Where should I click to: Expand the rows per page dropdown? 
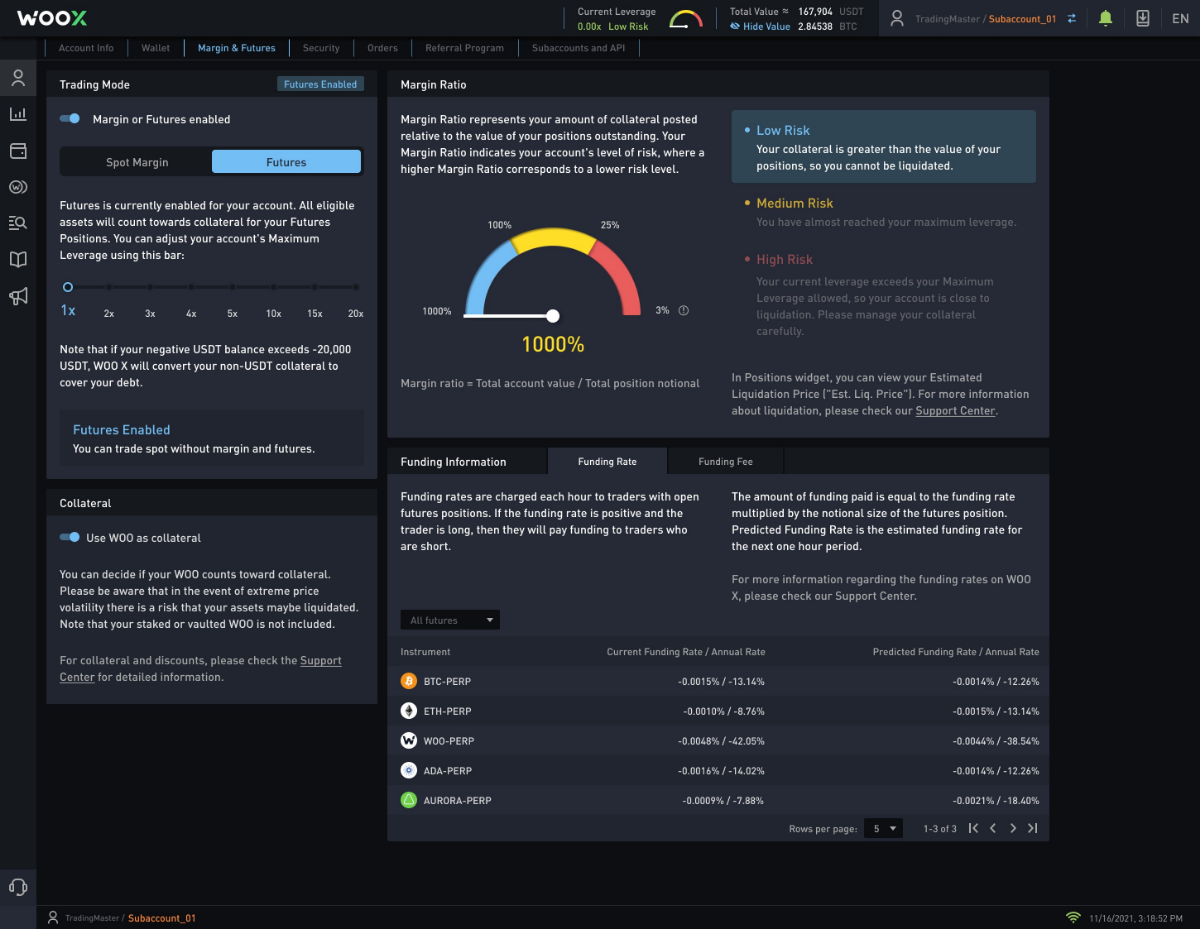pyautogui.click(x=881, y=828)
